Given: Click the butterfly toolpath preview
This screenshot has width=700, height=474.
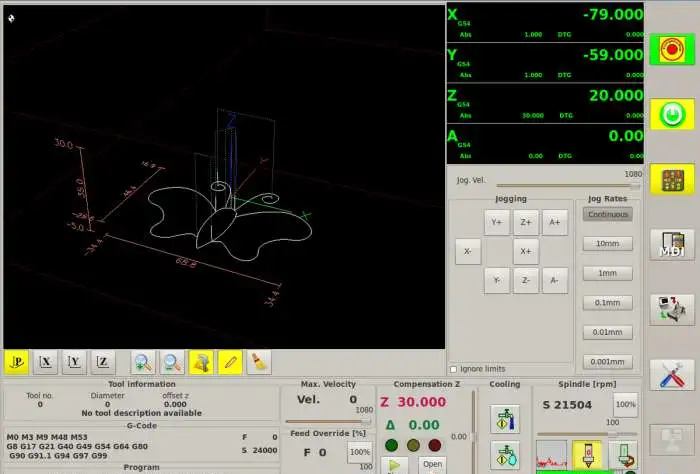Looking at the screenshot, I should click(230, 221).
